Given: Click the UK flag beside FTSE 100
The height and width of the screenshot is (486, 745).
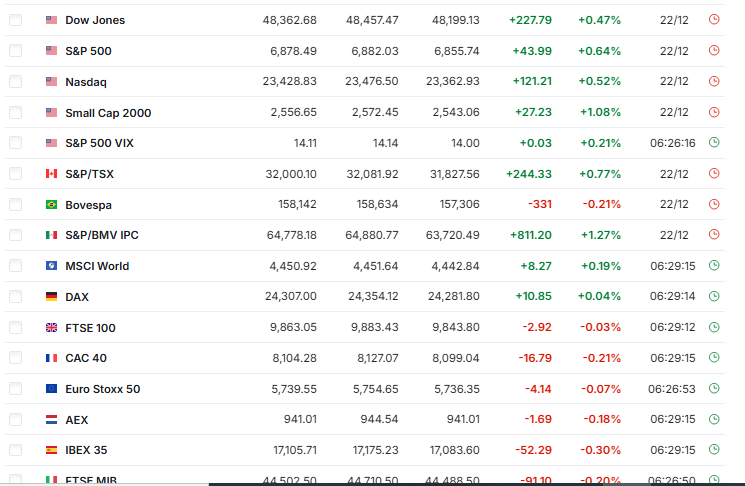Looking at the screenshot, I should tap(51, 327).
